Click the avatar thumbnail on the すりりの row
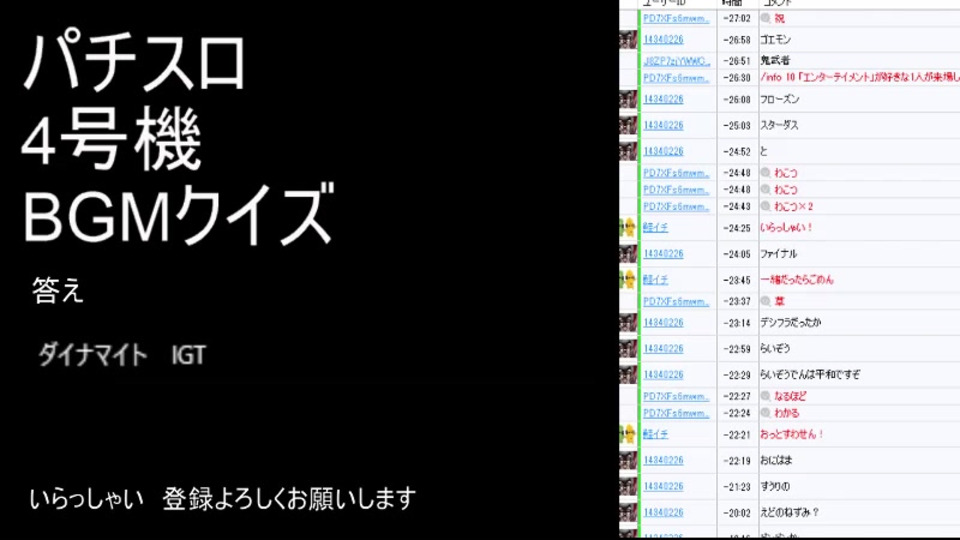Viewport: 960px width, 540px height. click(x=628, y=486)
